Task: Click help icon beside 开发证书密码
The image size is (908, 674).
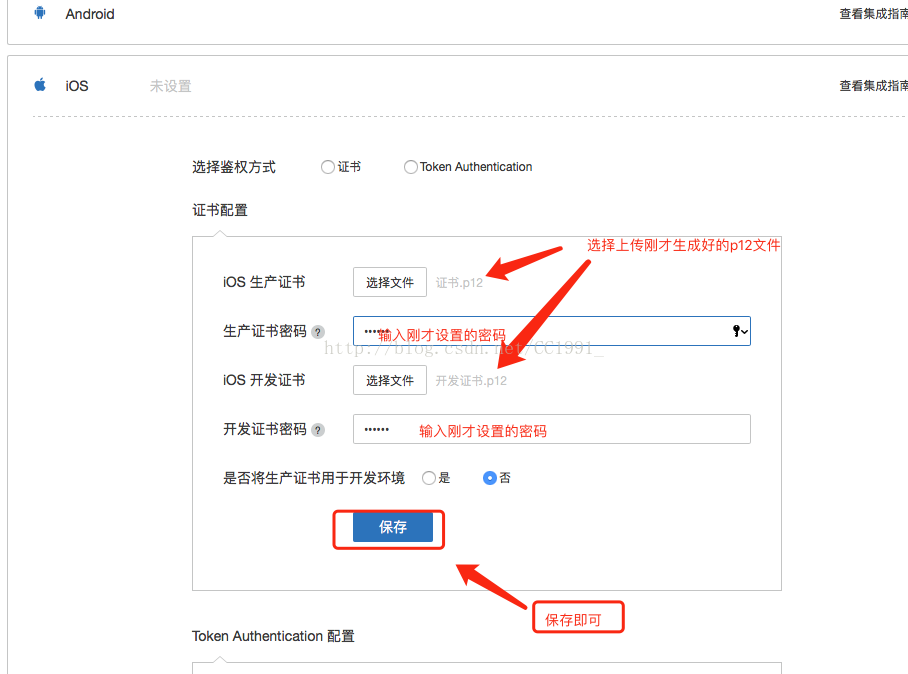Action: point(317,430)
